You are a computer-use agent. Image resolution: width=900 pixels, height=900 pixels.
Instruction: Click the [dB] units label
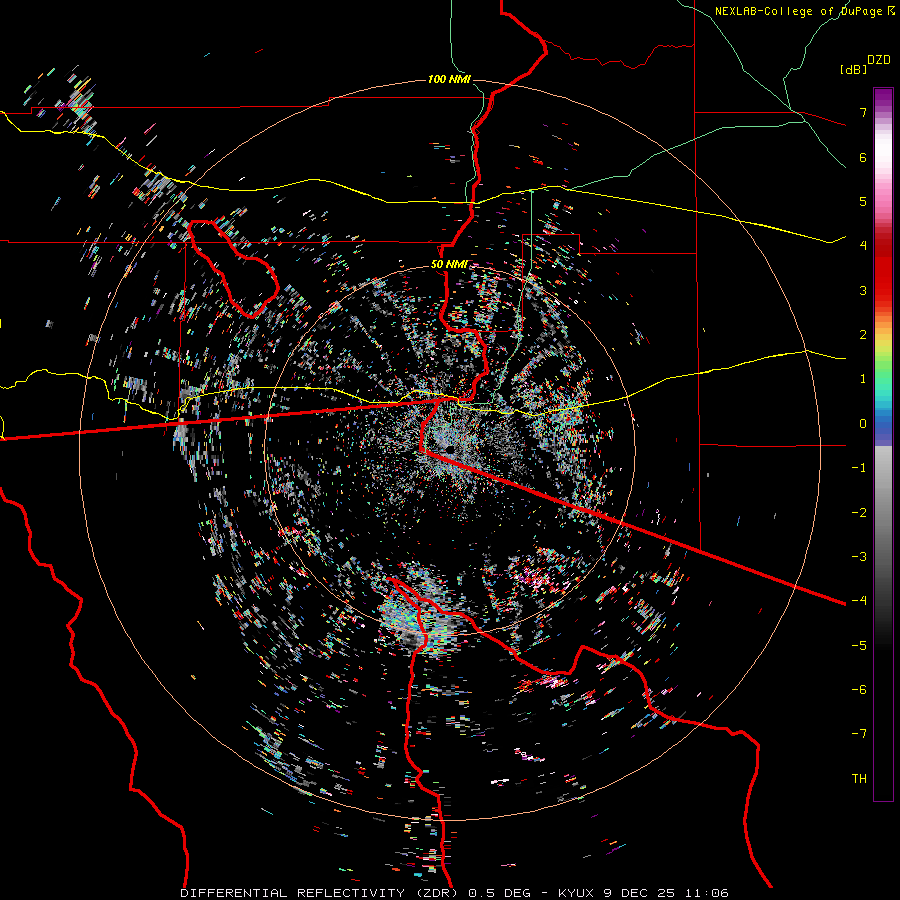pos(853,69)
